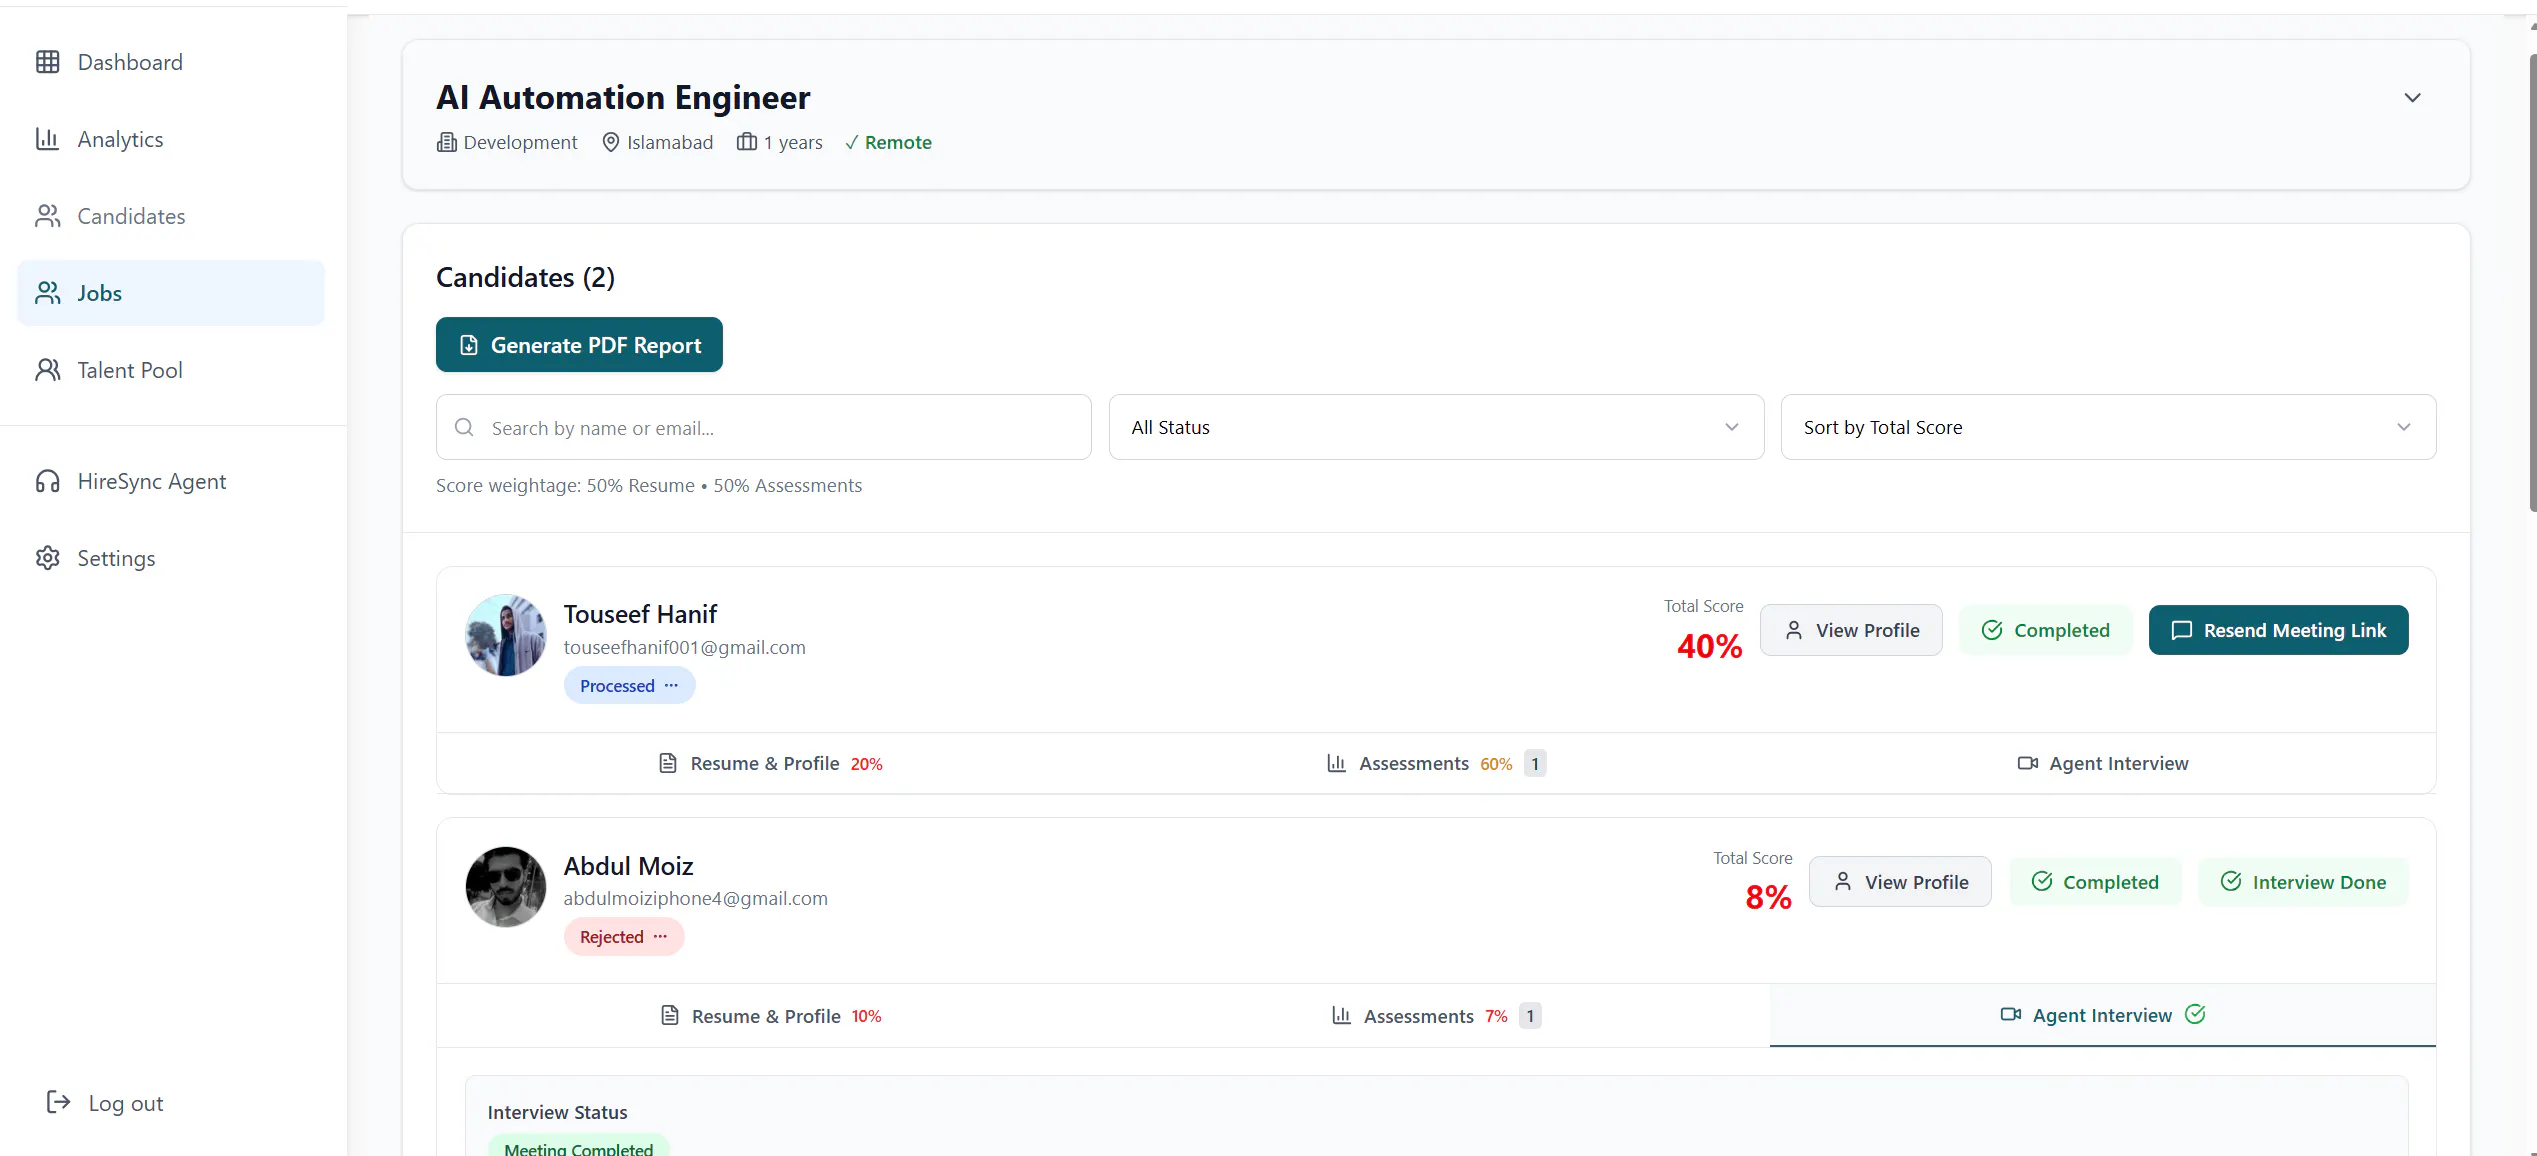Open Touseef's Agent Interview tab
This screenshot has width=2537, height=1156.
[x=2103, y=763]
